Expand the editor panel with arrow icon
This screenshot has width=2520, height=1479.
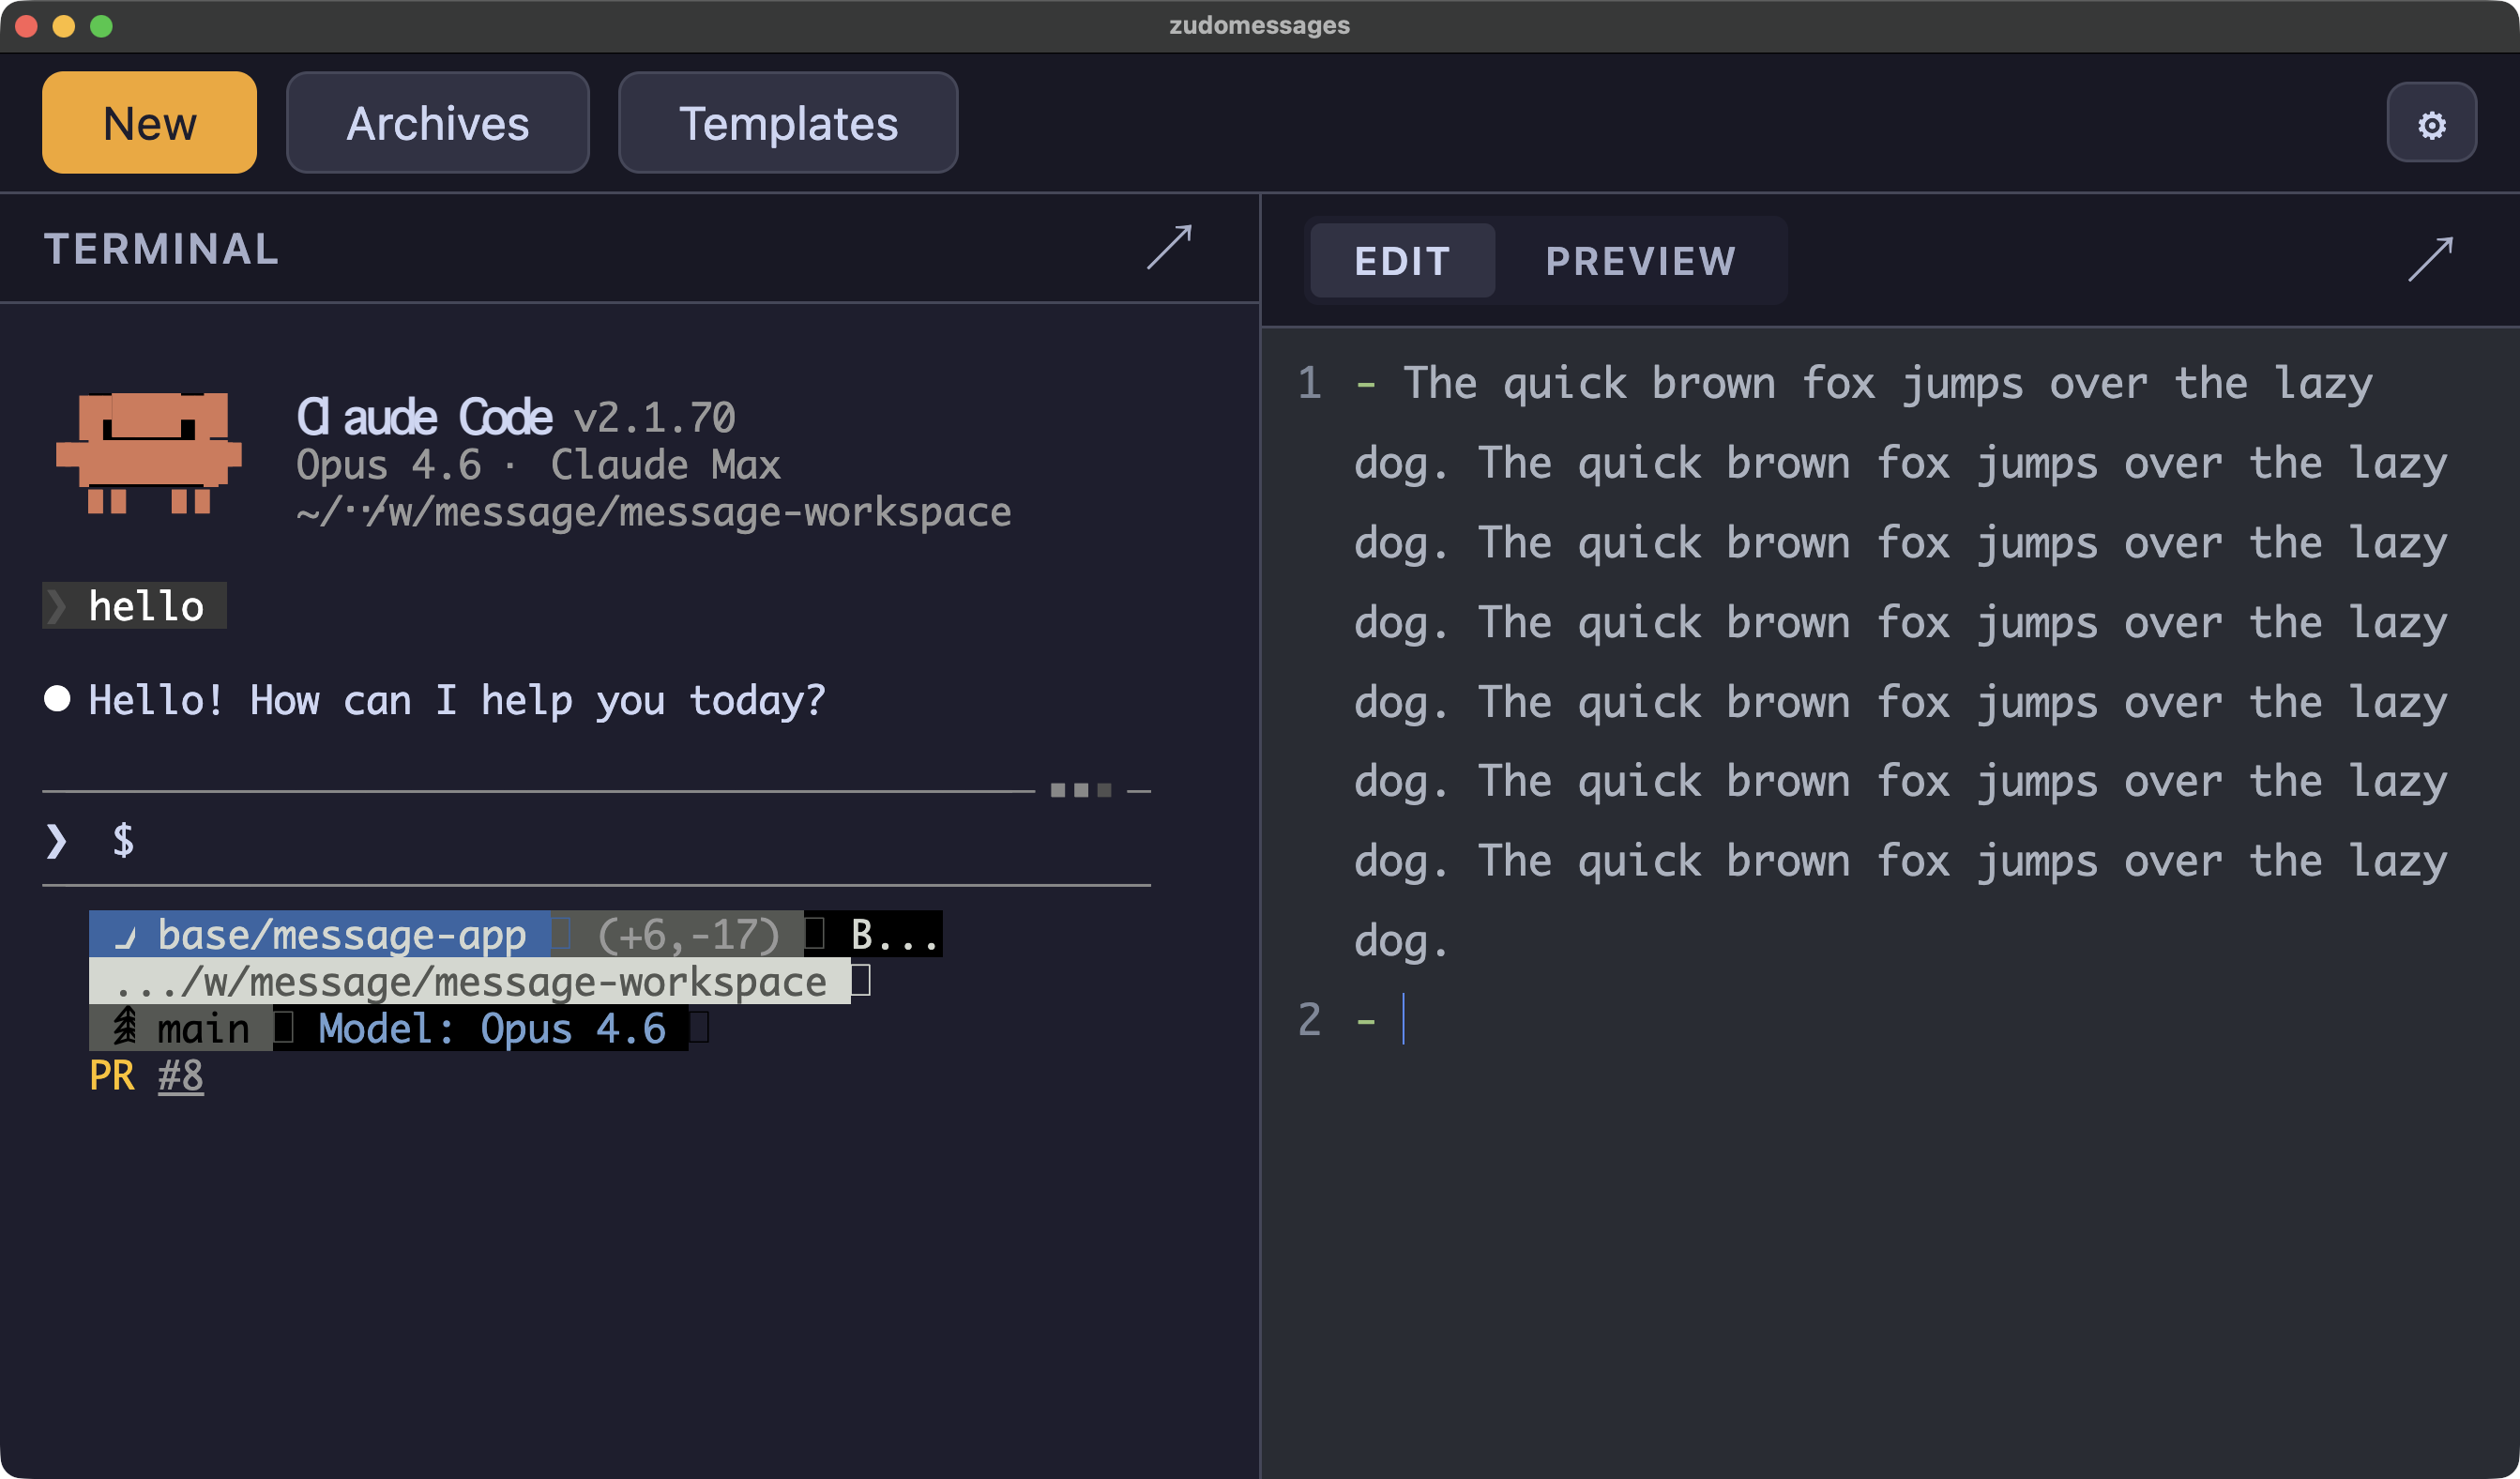tap(2430, 259)
